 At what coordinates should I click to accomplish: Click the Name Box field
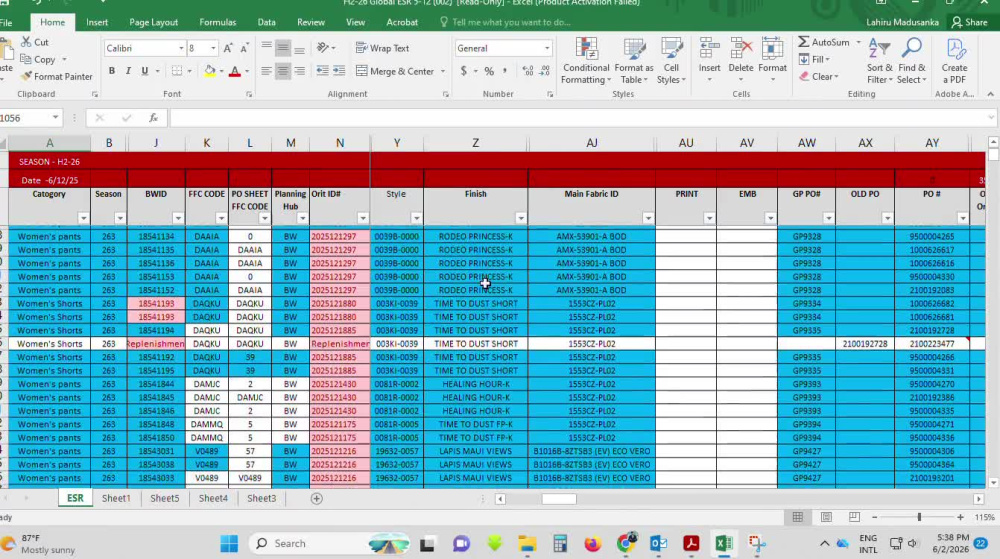click(x=24, y=118)
